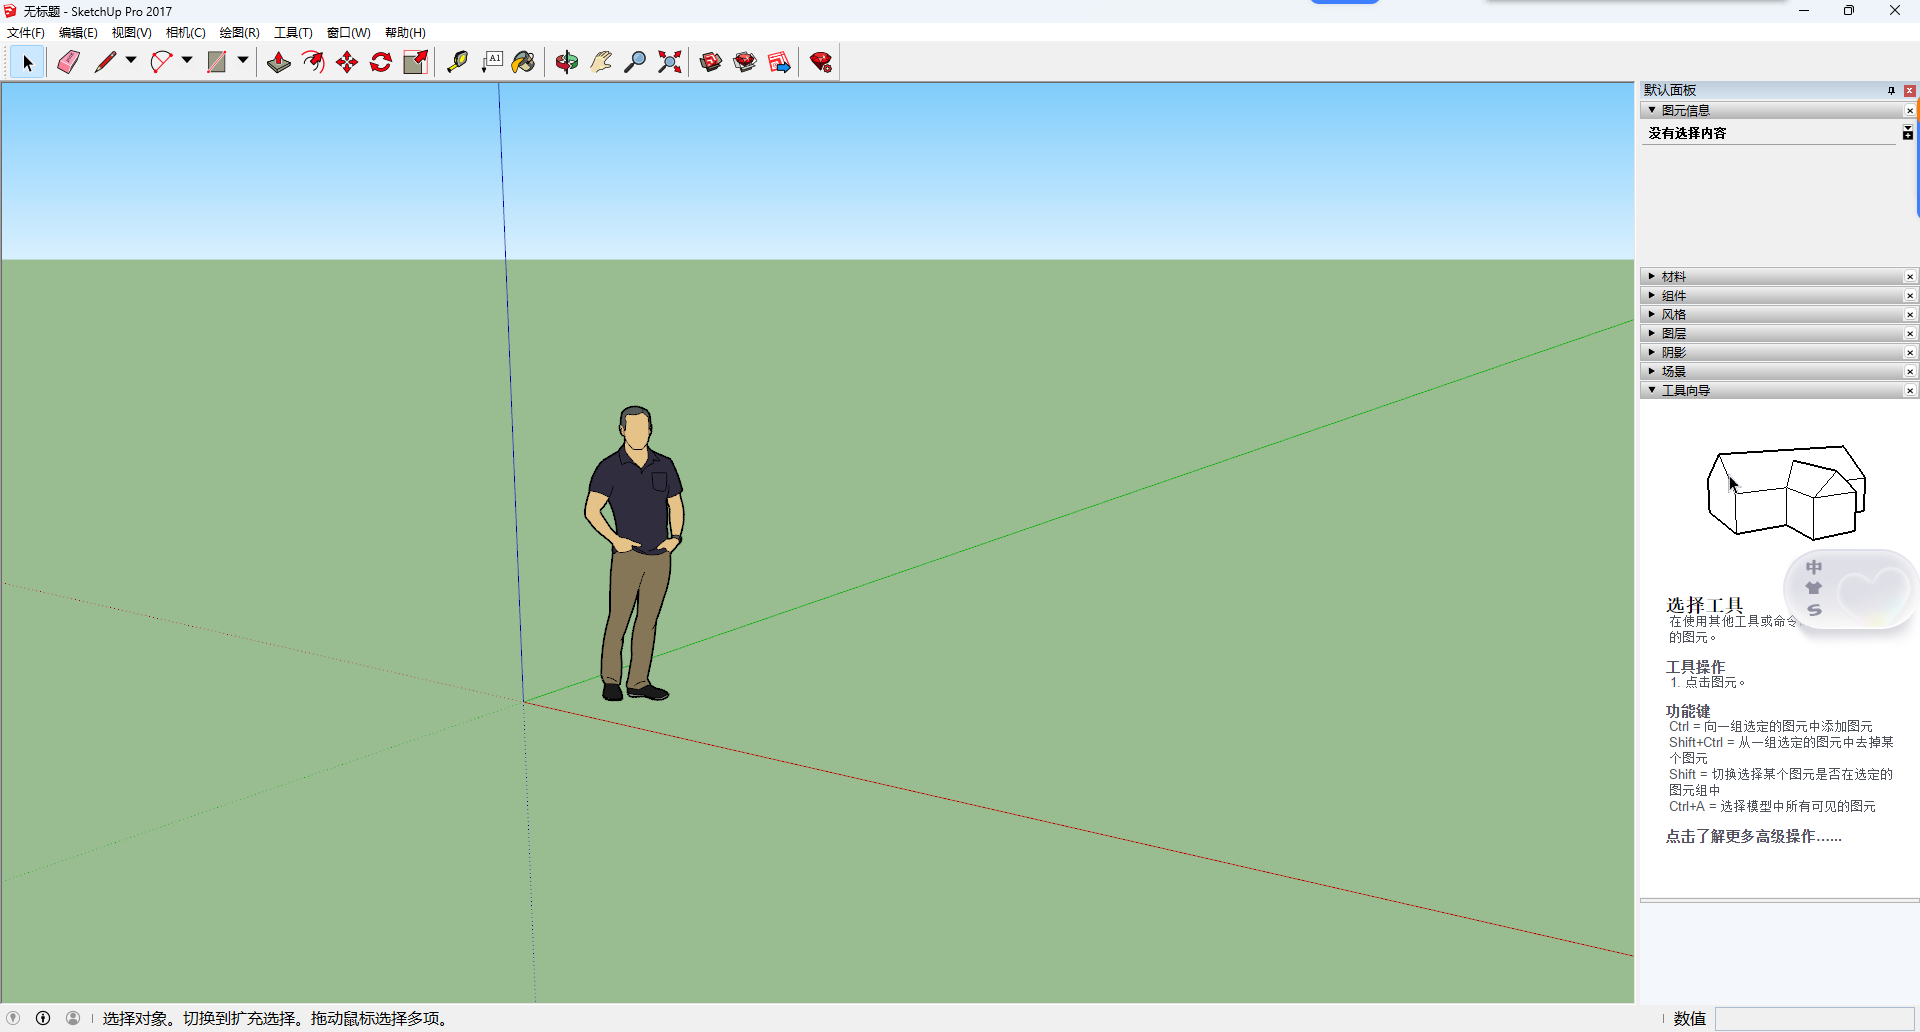Click the 数值 measurements input box
1920x1032 pixels.
[1814, 1018]
